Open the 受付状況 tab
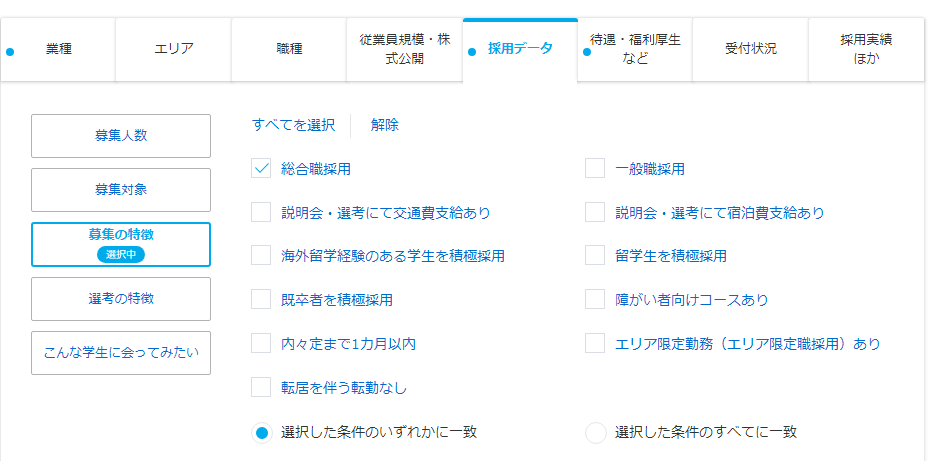 (750, 48)
